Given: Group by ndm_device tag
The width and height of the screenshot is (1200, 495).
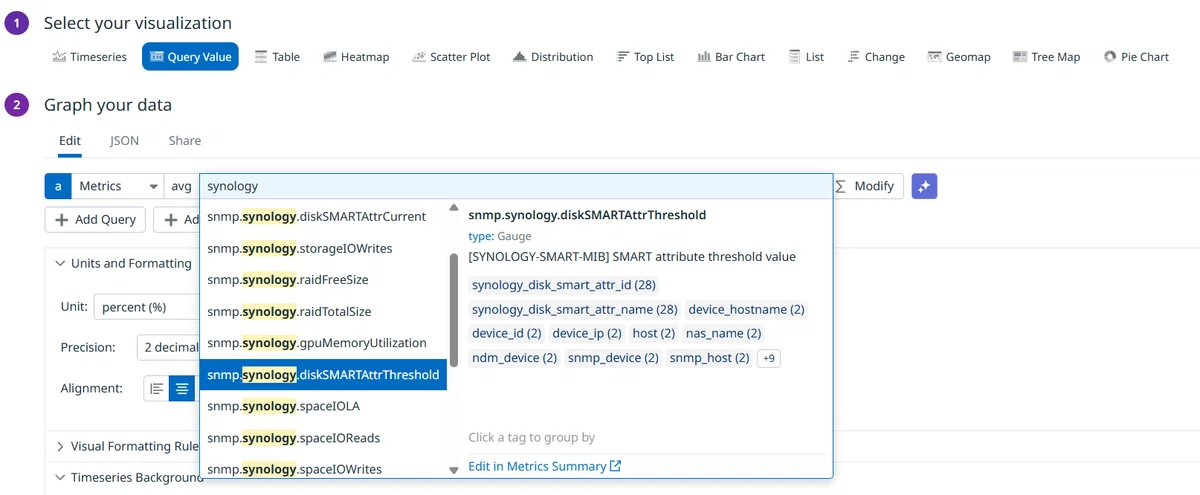Looking at the screenshot, I should point(514,357).
